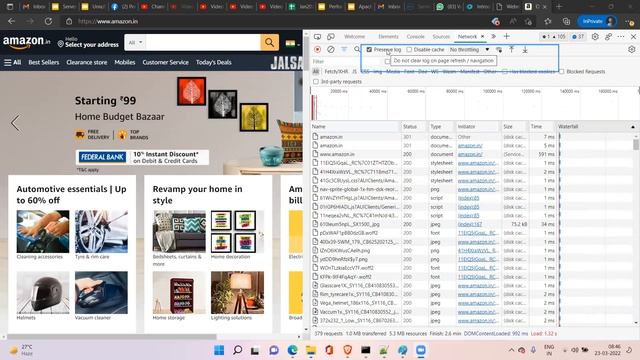Select the Network tab
The height and width of the screenshot is (360, 640).
pyautogui.click(x=467, y=36)
